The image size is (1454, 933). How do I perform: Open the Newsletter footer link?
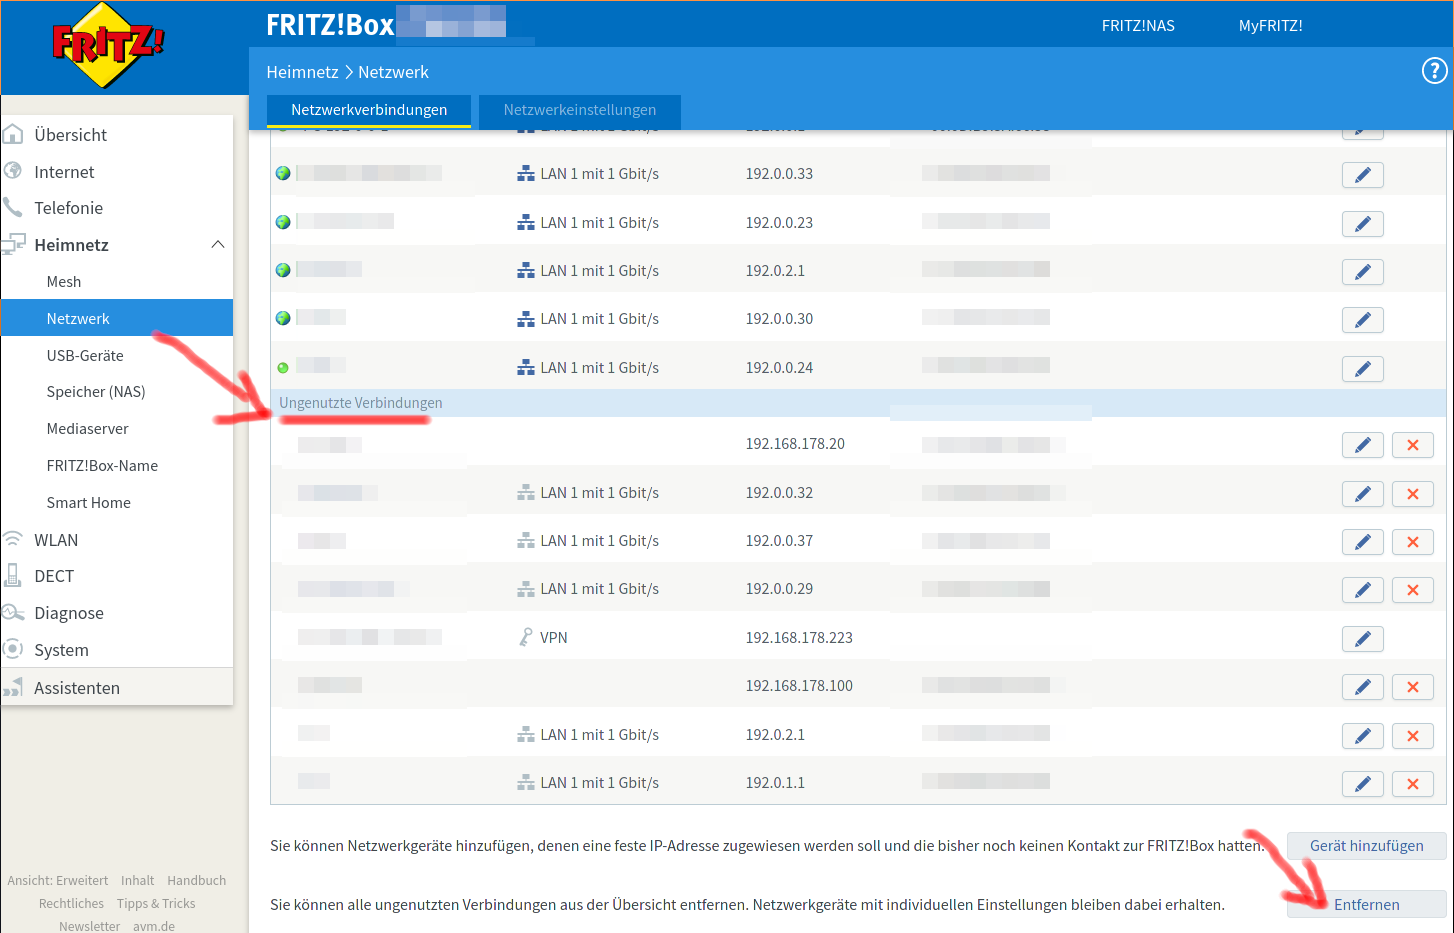(89, 926)
